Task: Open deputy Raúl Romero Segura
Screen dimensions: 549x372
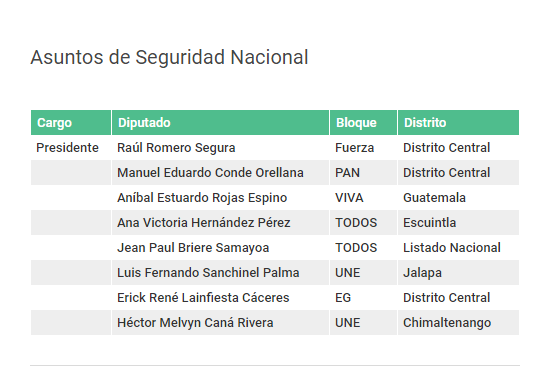Action: click(176, 148)
